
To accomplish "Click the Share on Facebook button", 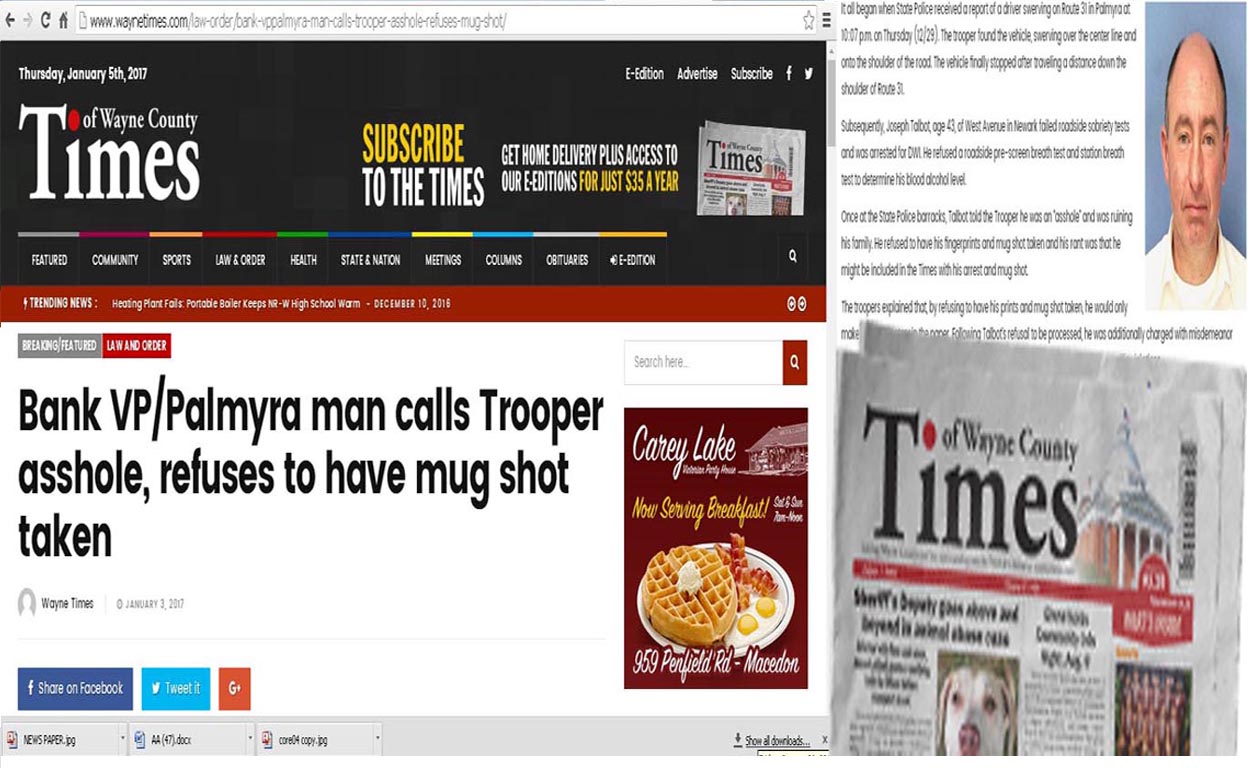I will pyautogui.click(x=75, y=688).
